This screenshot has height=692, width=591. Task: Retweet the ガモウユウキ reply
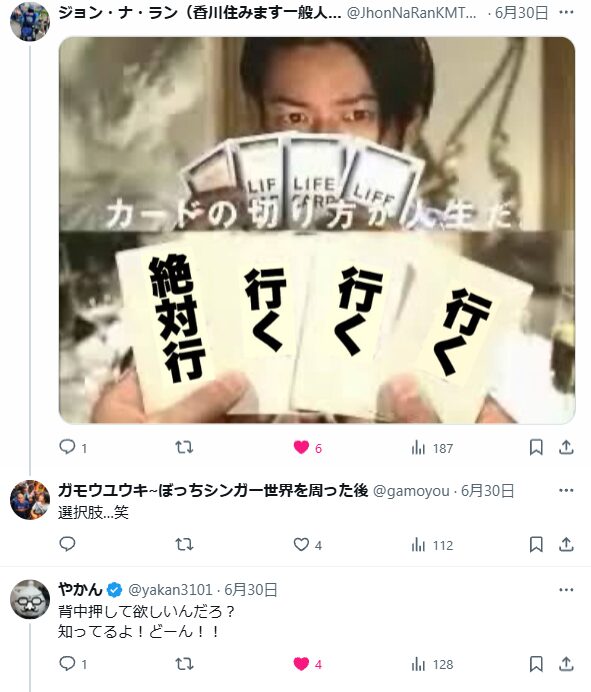[184, 545]
